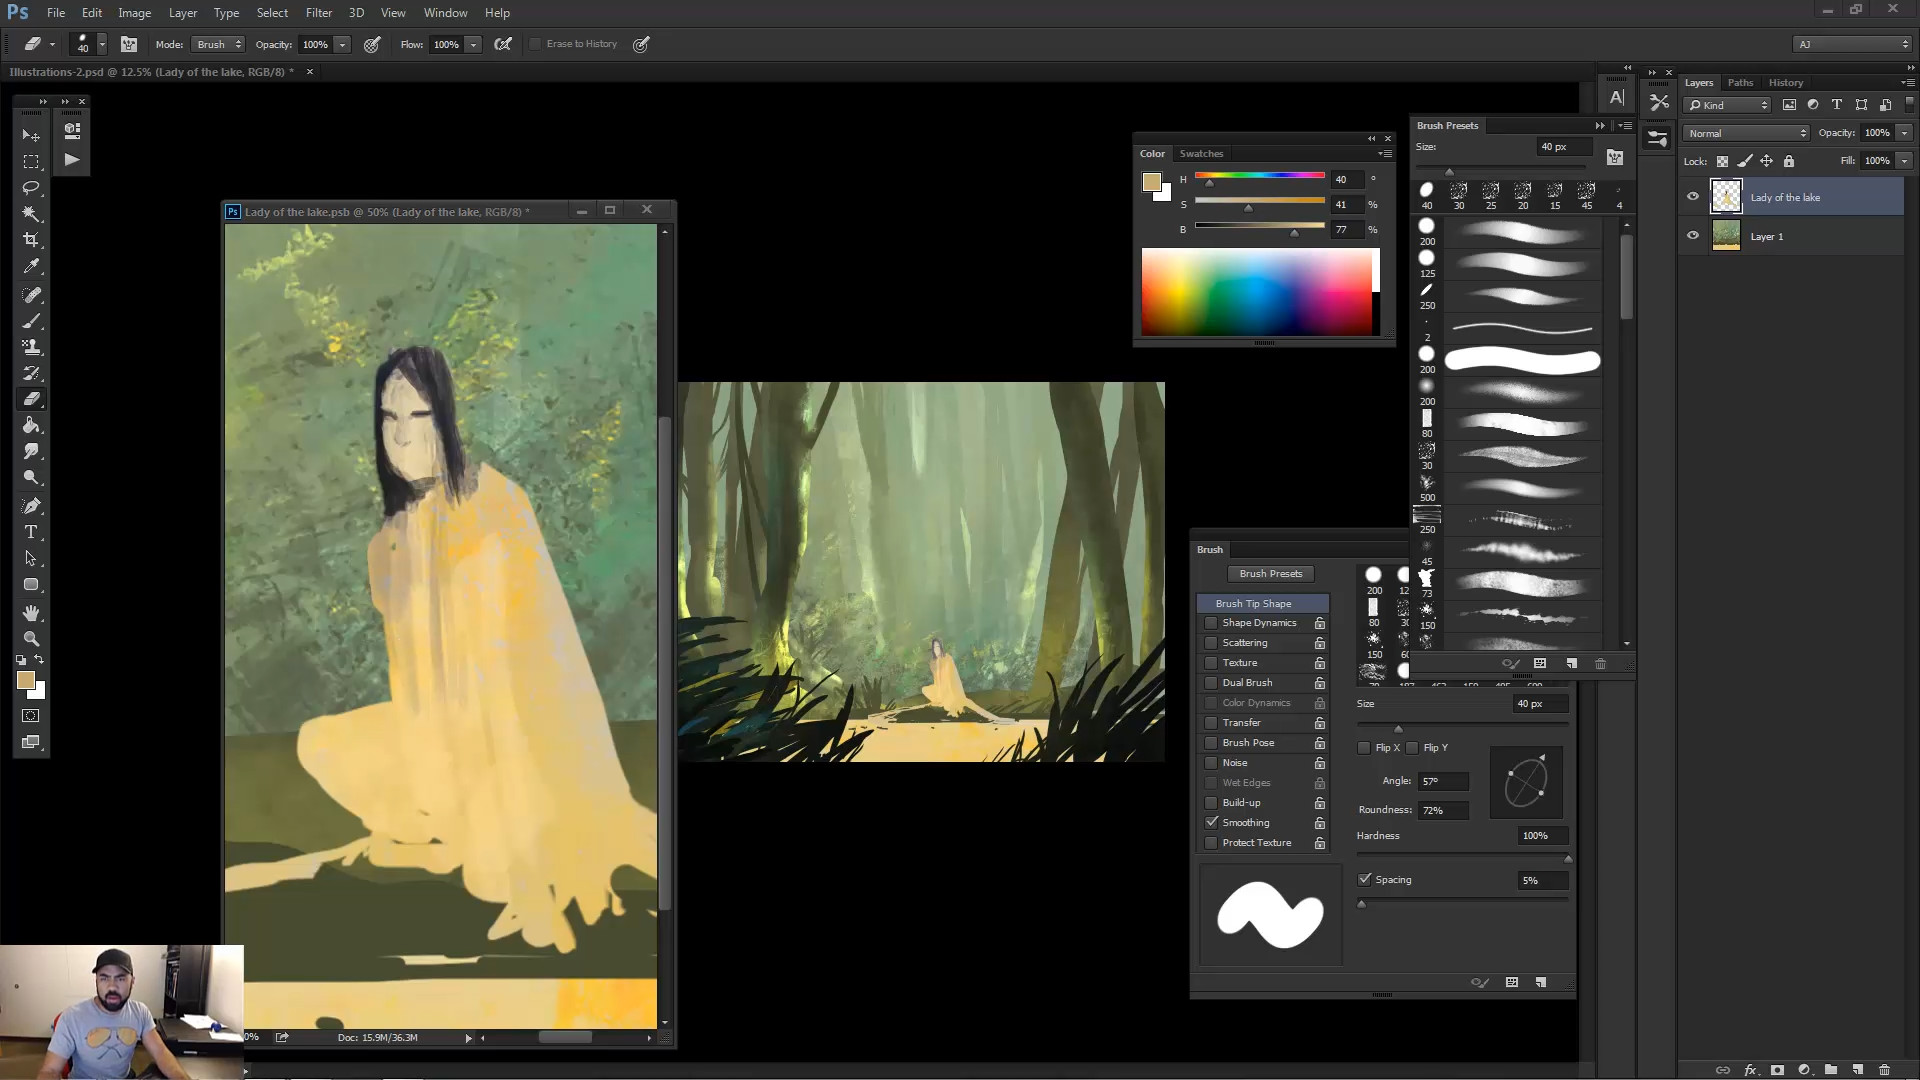Select the Rectangular Marquee tool
This screenshot has height=1080, width=1920.
(31, 162)
